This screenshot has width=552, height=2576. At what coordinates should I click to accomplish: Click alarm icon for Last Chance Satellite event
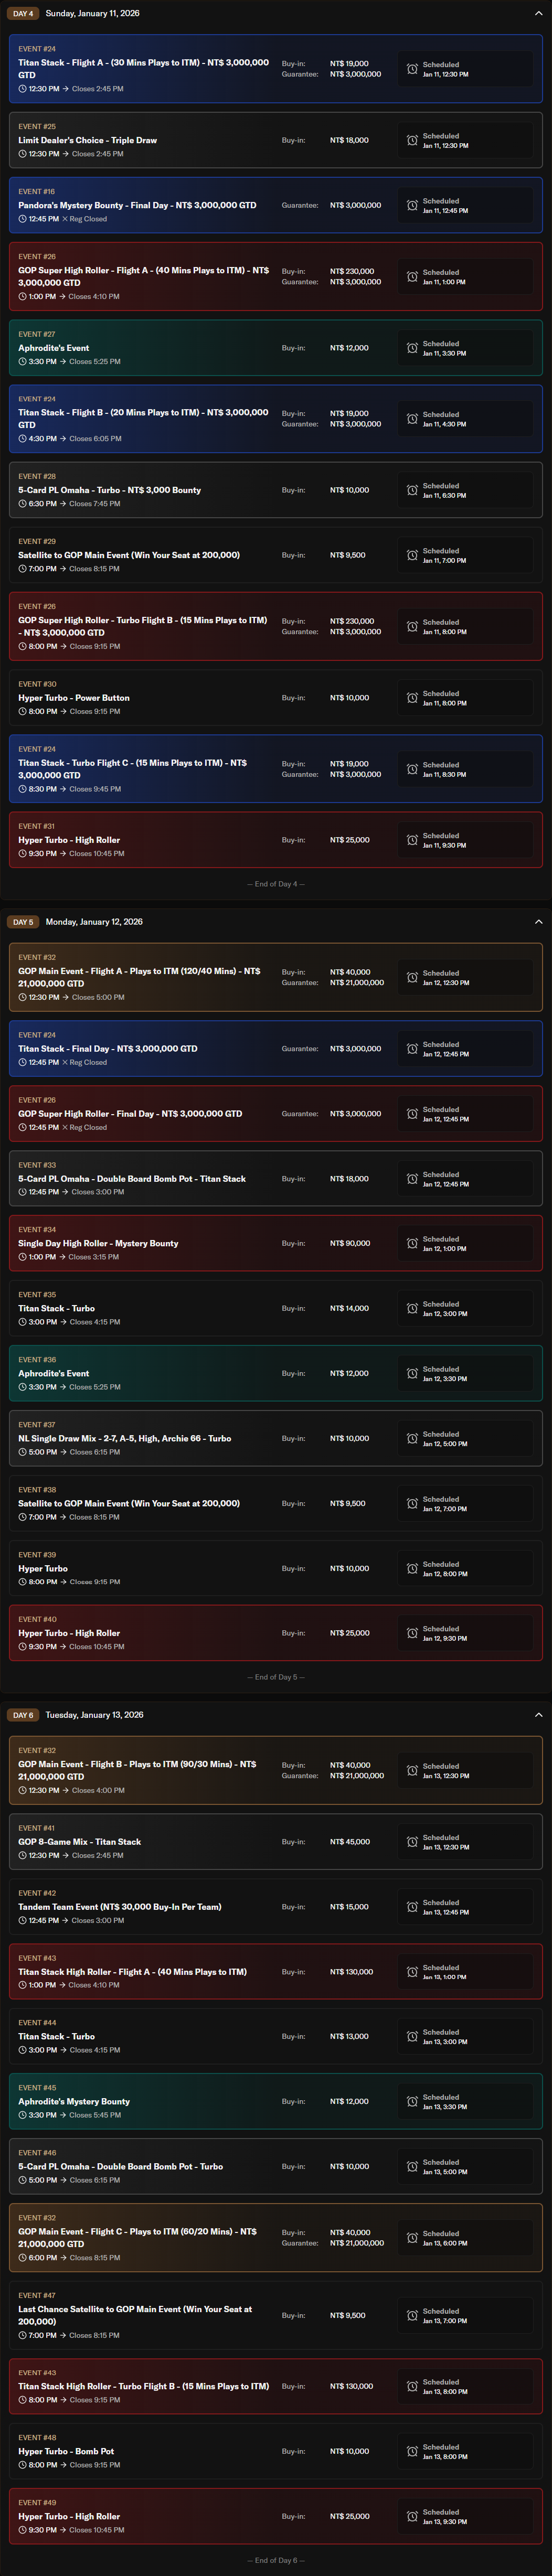[412, 2316]
